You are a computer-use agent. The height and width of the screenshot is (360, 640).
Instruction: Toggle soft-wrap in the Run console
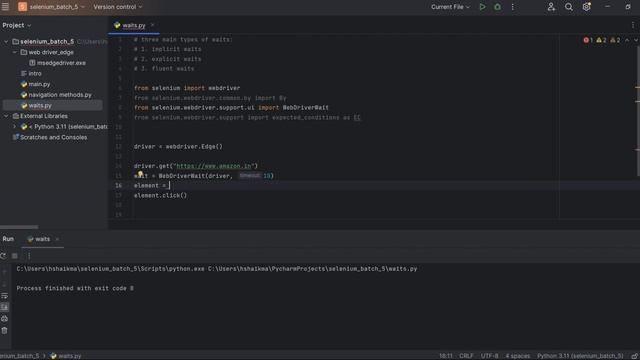(4, 296)
